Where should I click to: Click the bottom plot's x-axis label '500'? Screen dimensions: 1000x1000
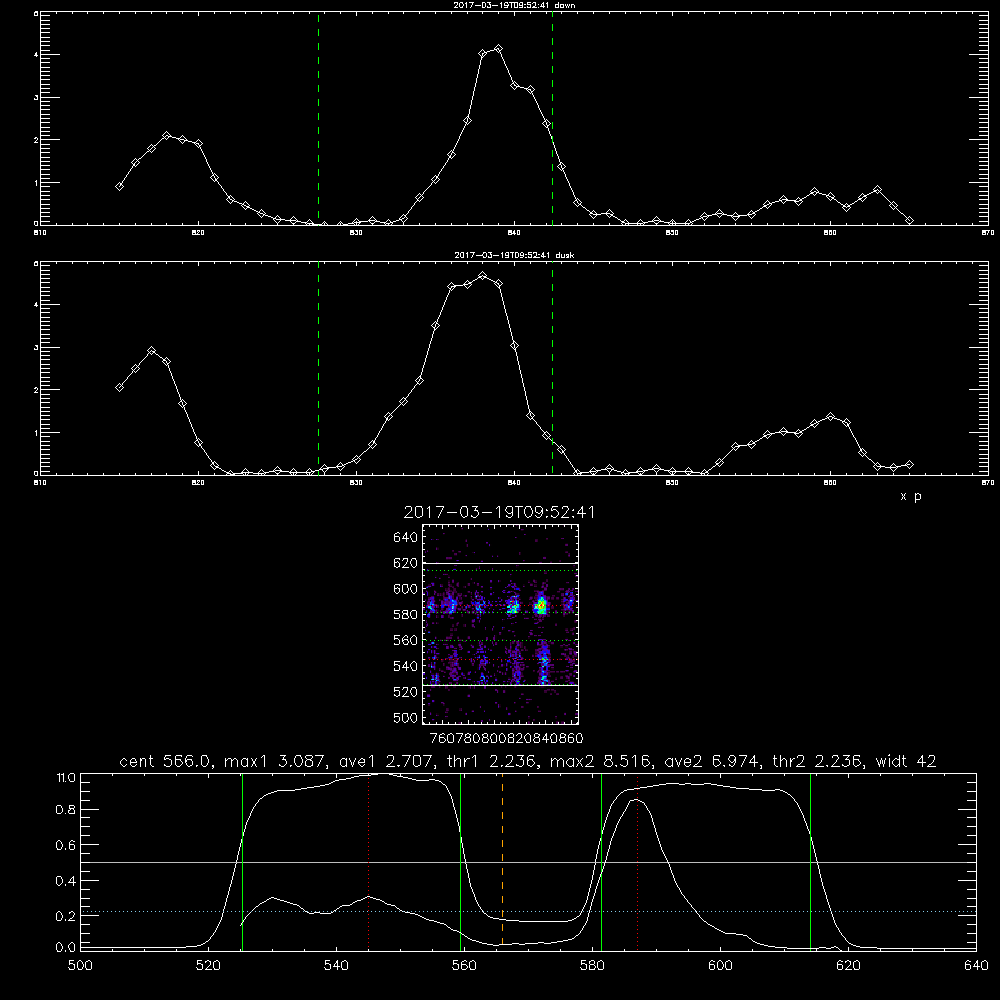(80, 966)
